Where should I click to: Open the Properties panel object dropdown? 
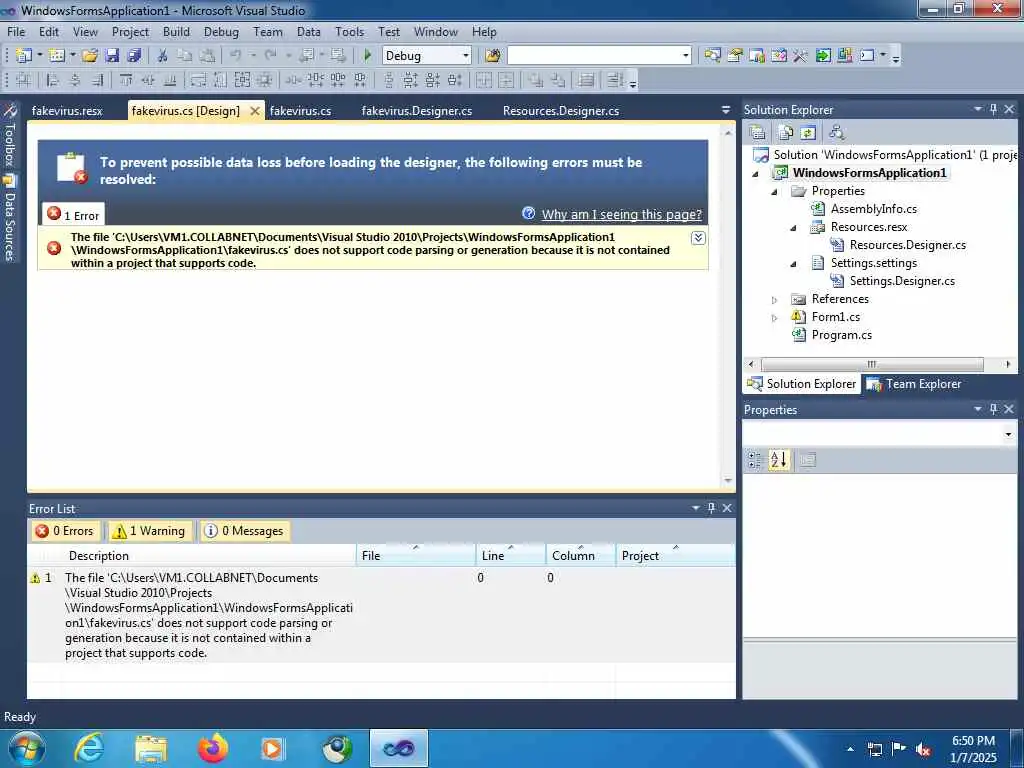(1008, 434)
